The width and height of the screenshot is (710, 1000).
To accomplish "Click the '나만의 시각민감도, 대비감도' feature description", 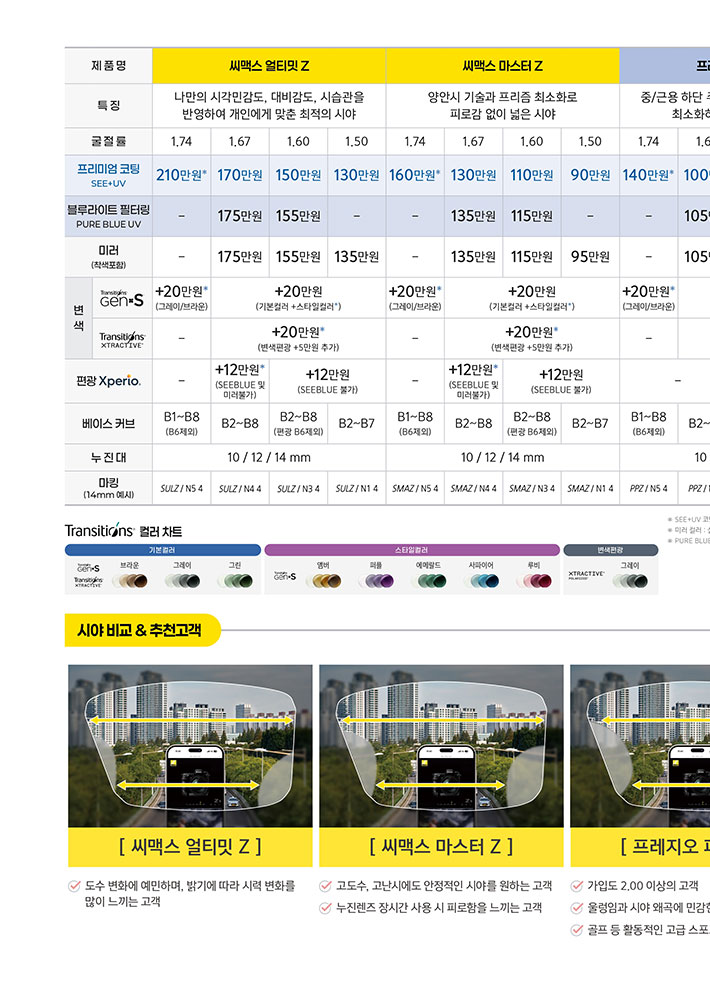I will point(269,105).
